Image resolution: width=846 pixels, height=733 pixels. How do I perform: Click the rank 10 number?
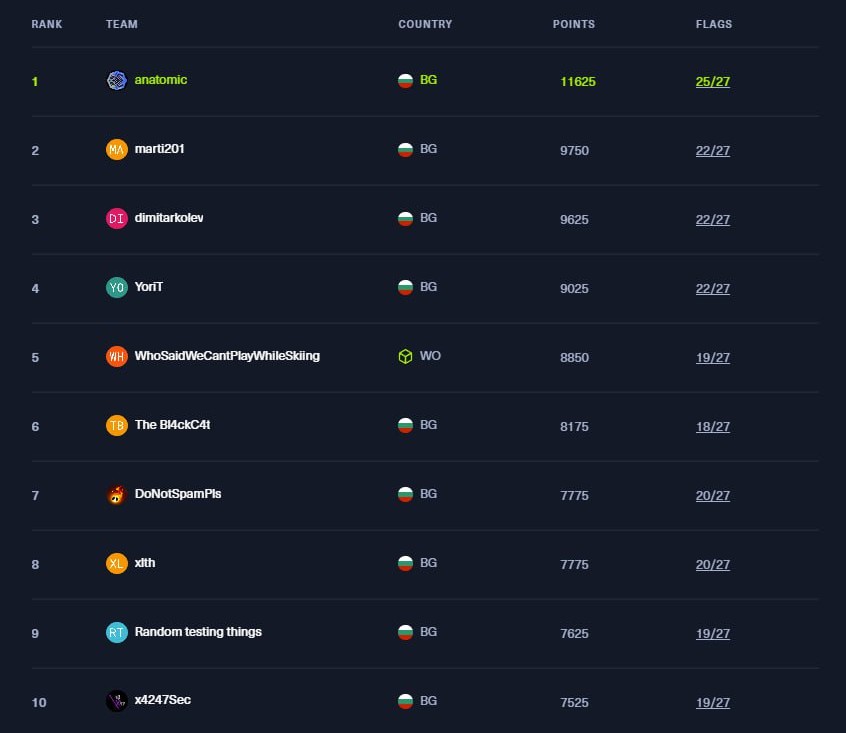tap(39, 703)
